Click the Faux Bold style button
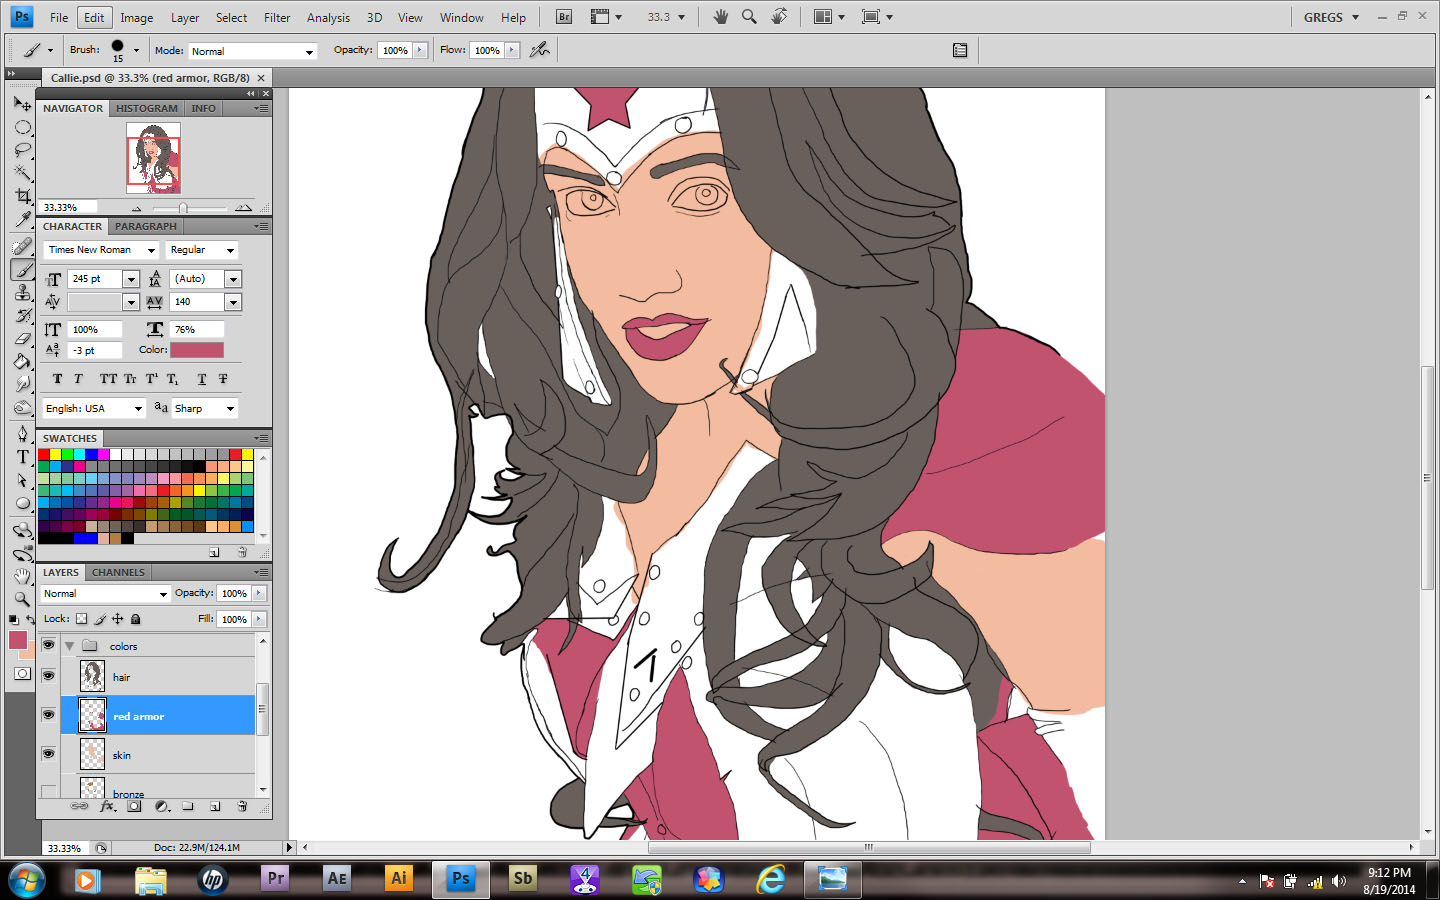 [x=57, y=379]
